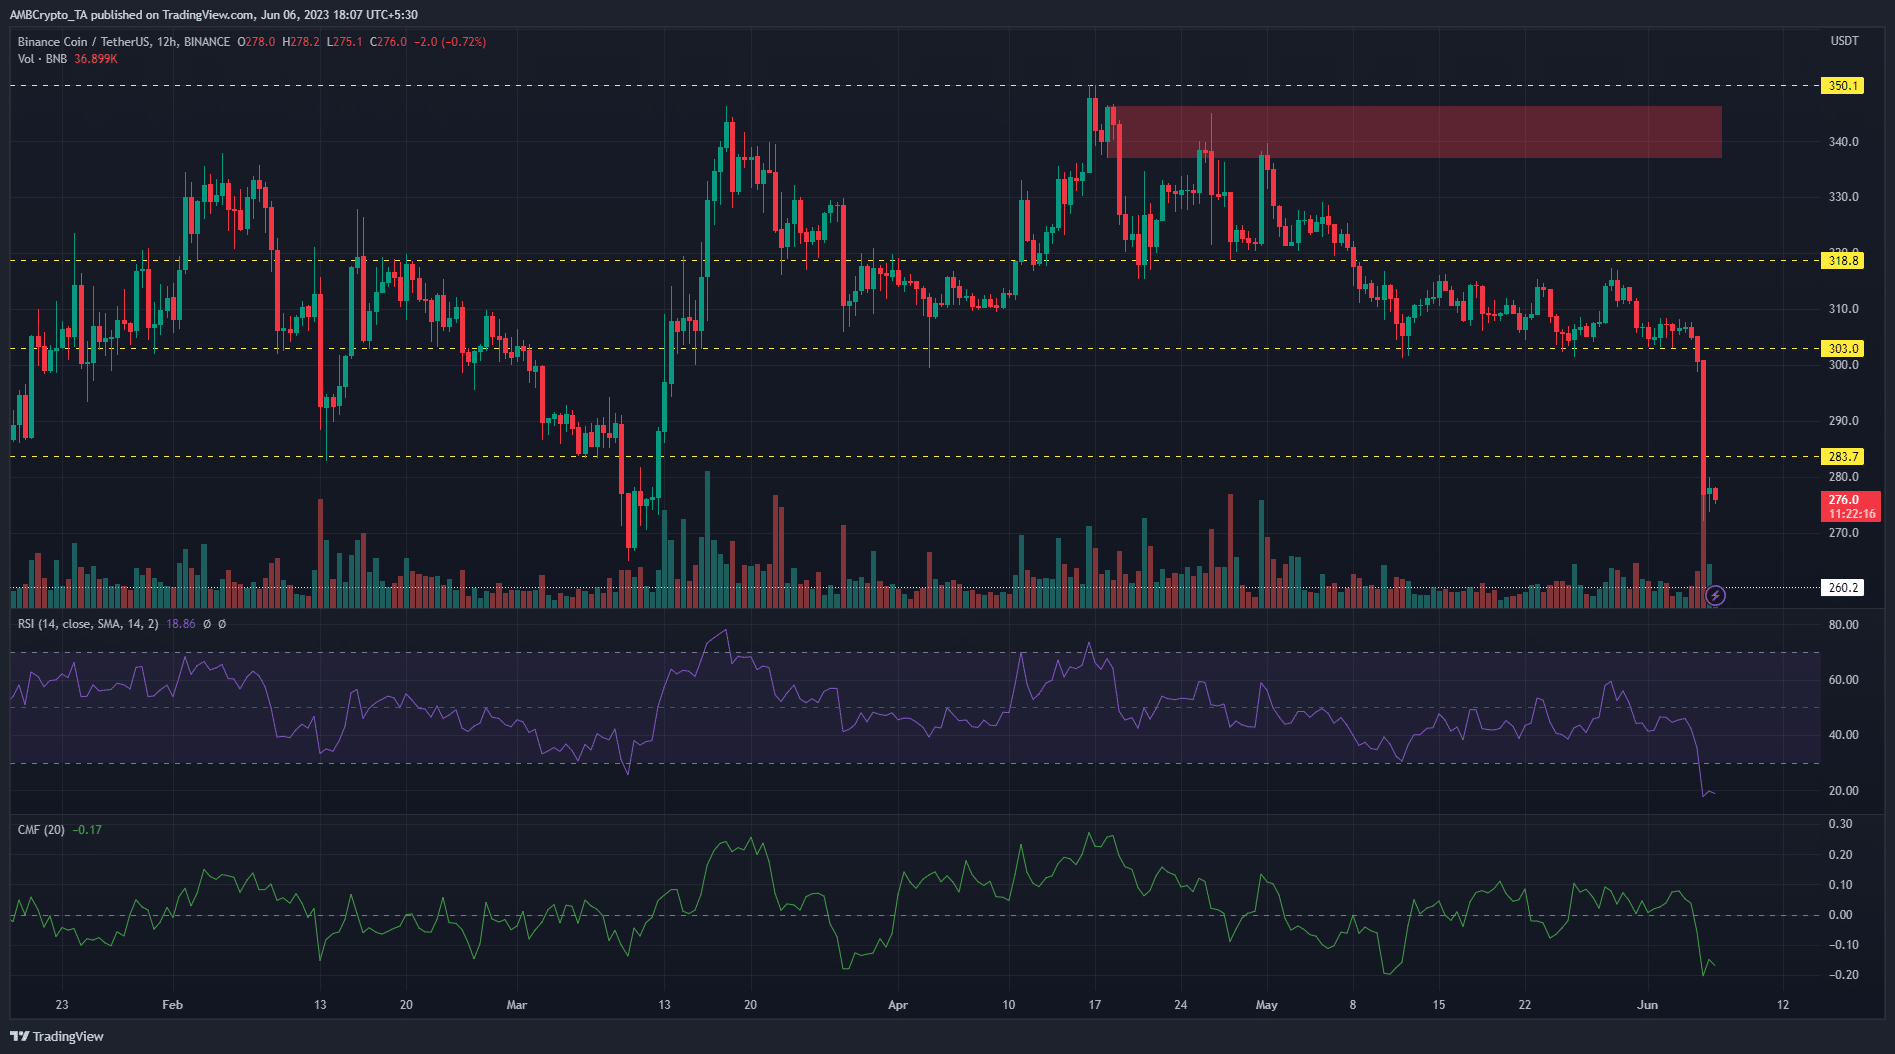
Task: Click the purple lightning bolt icon
Action: click(1715, 596)
